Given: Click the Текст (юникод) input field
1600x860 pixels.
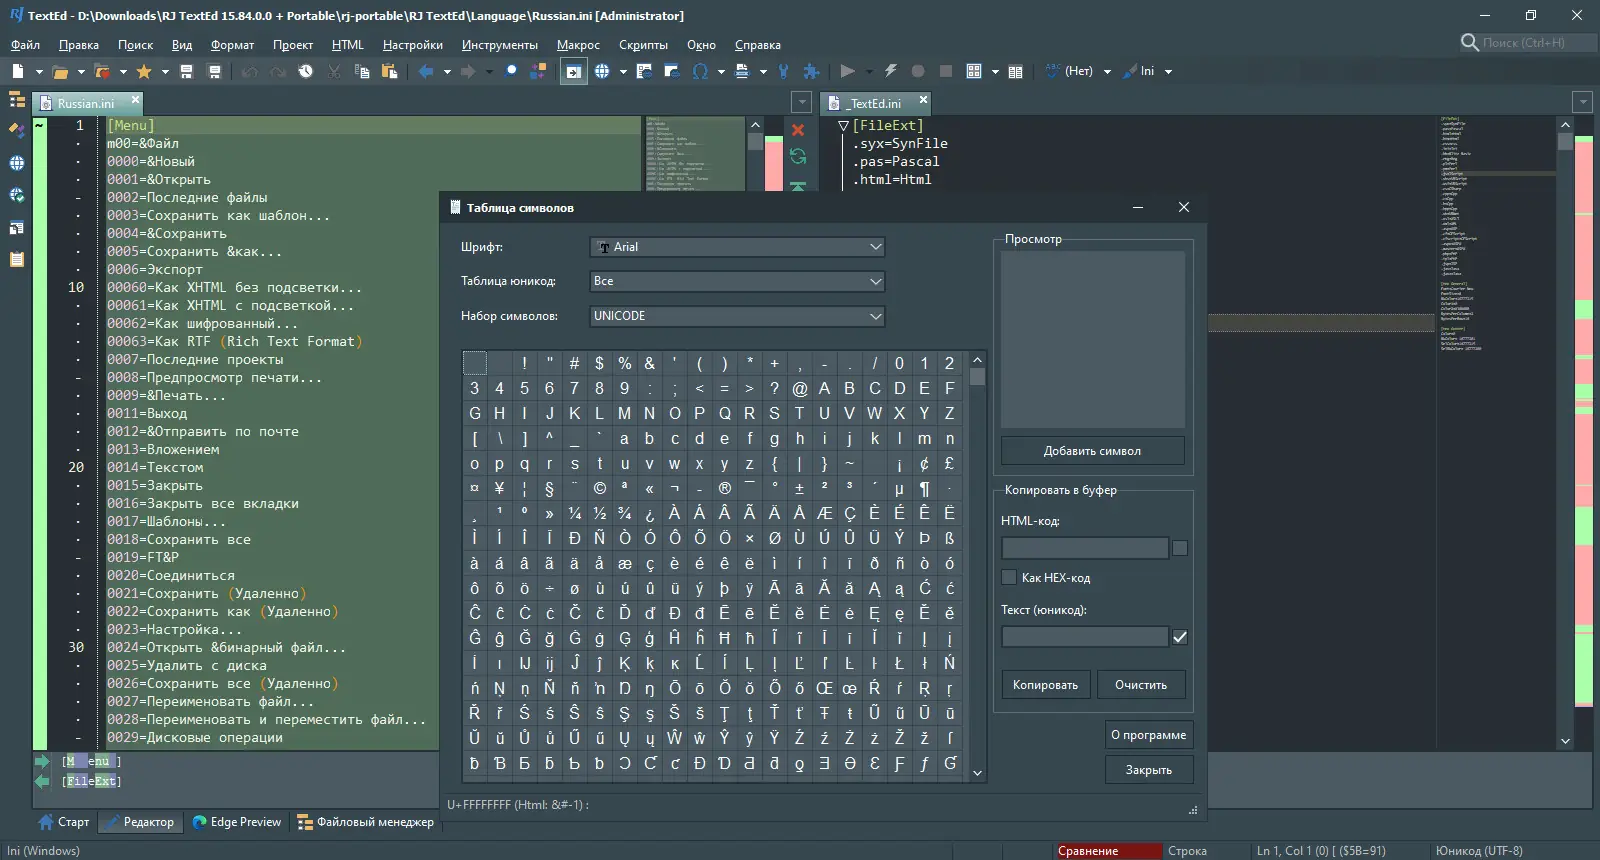Looking at the screenshot, I should click(1085, 637).
